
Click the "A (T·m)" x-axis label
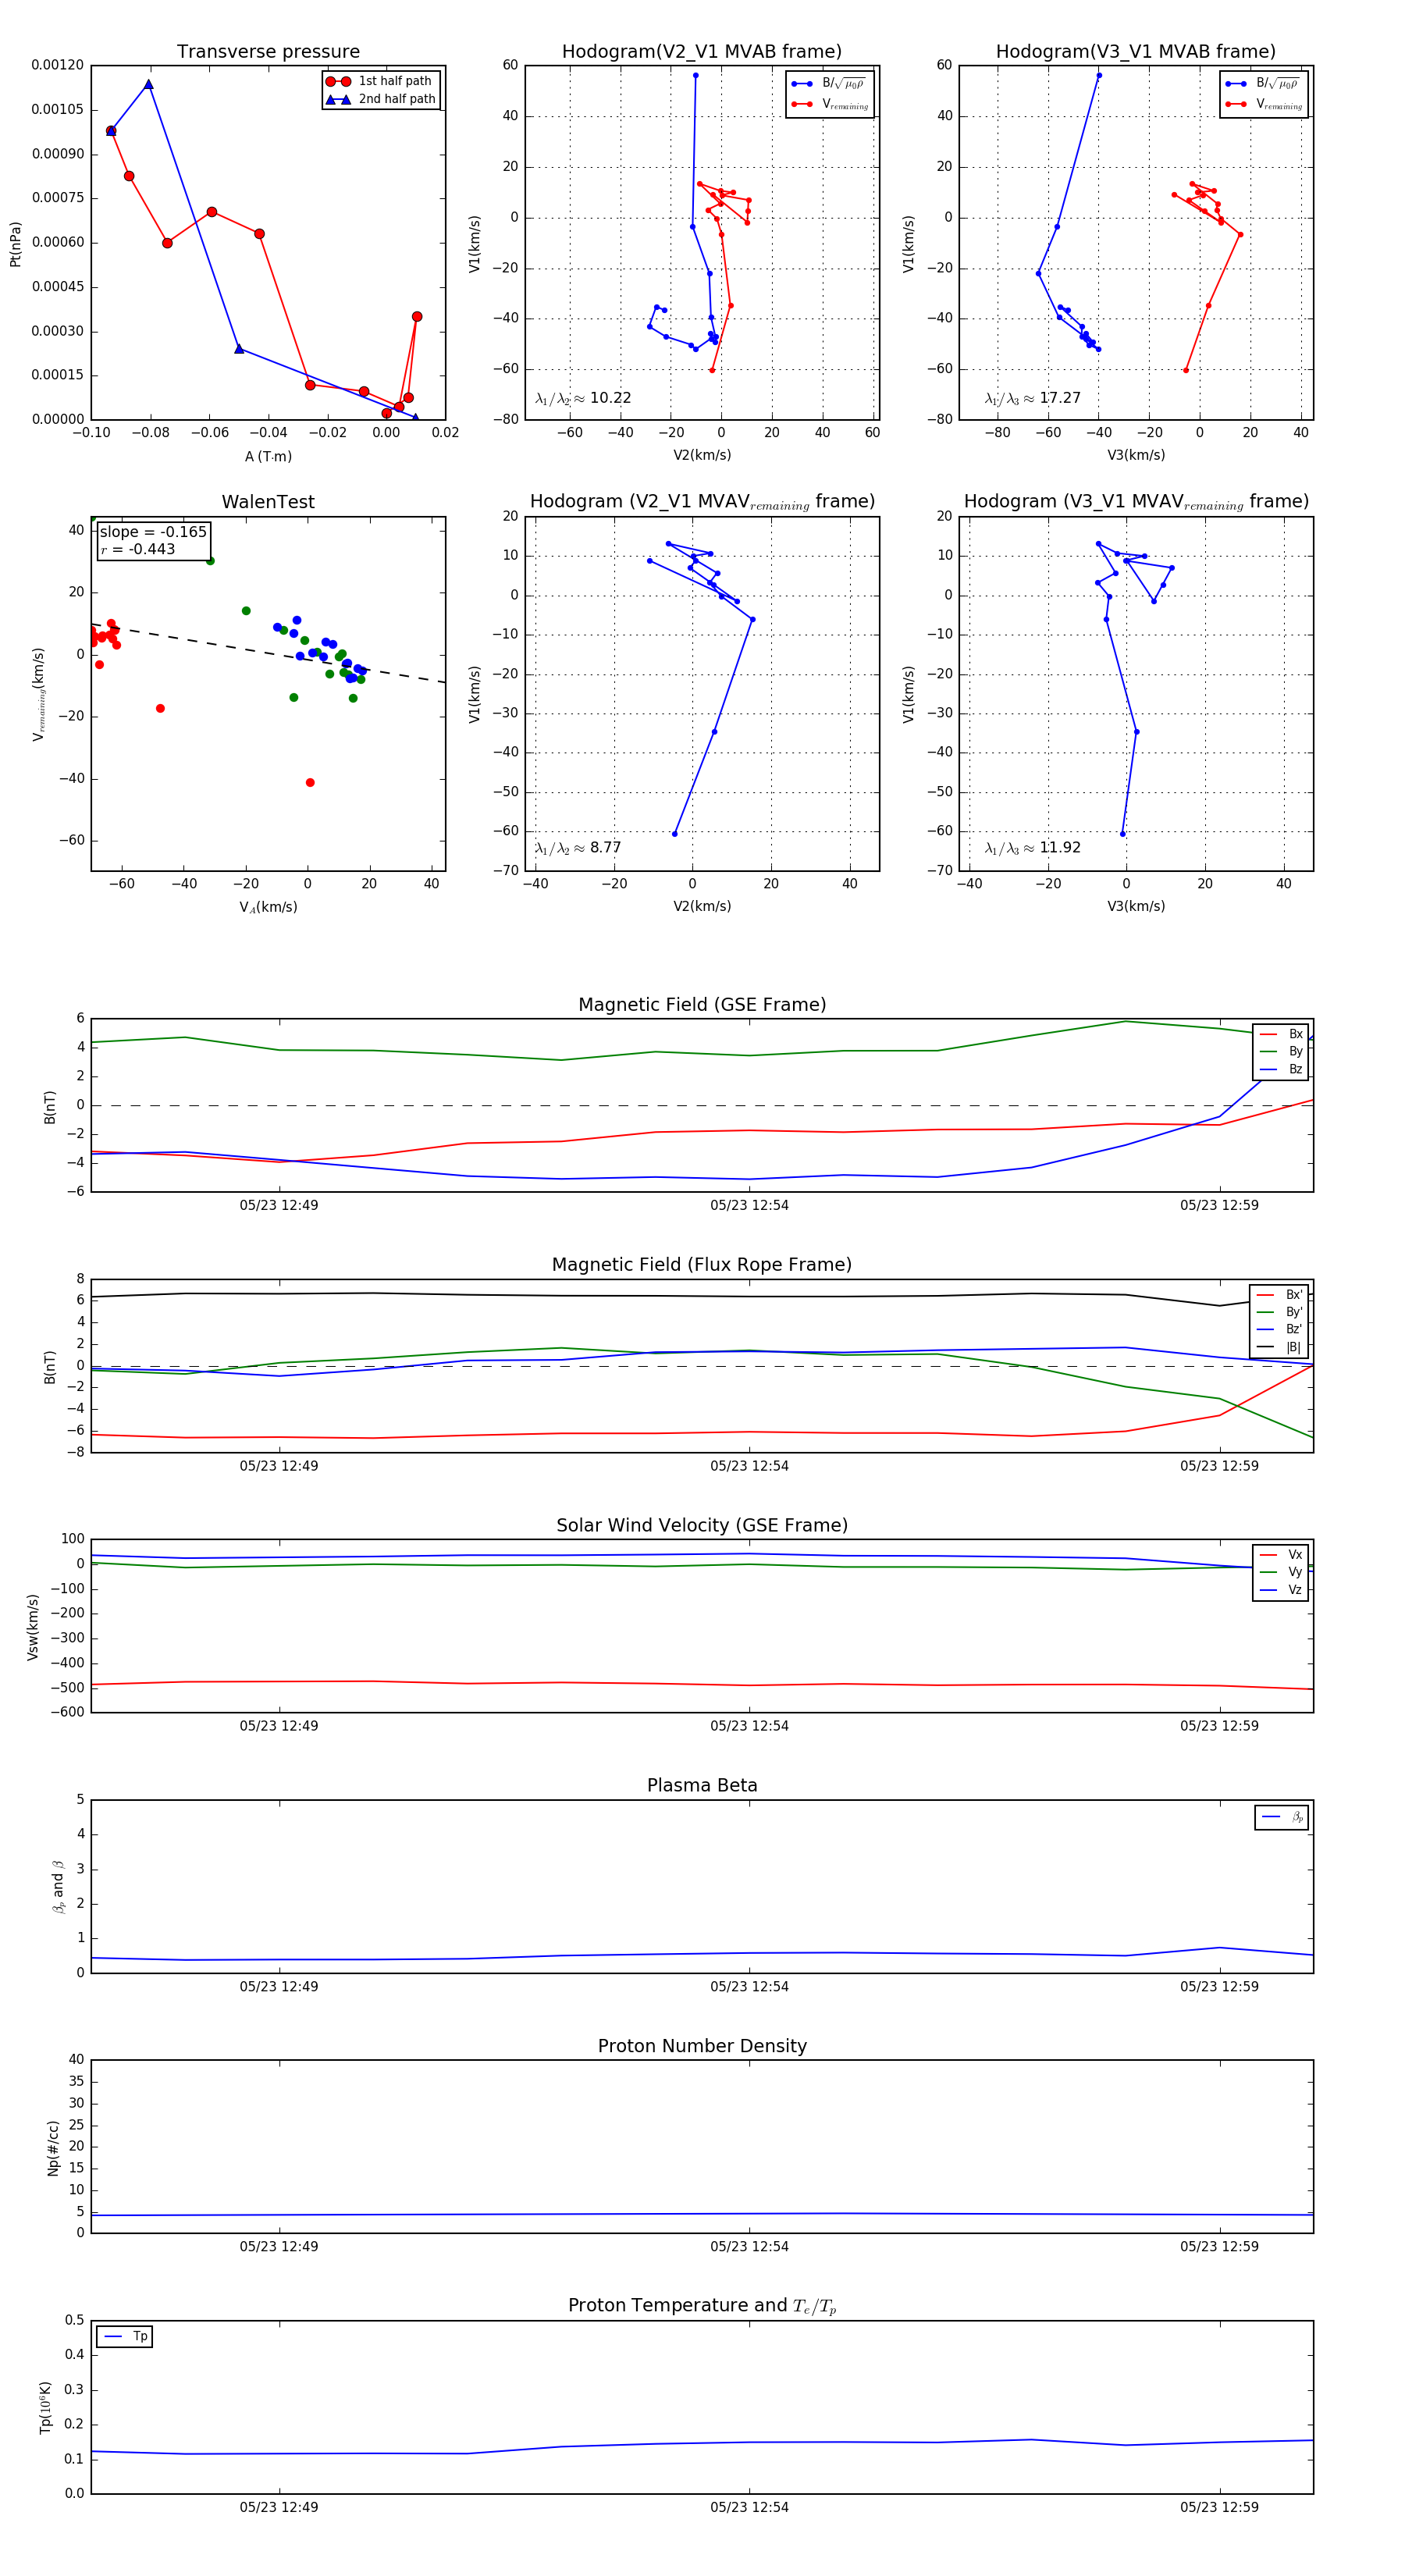click(268, 457)
